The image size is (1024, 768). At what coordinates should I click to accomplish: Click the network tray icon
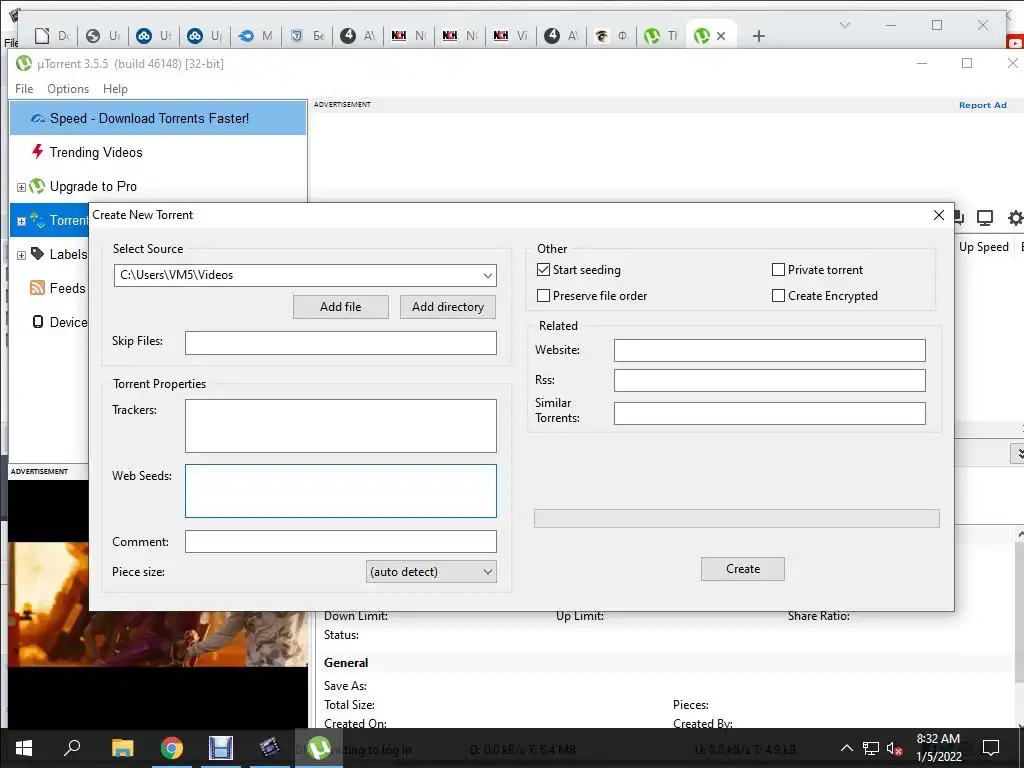871,748
